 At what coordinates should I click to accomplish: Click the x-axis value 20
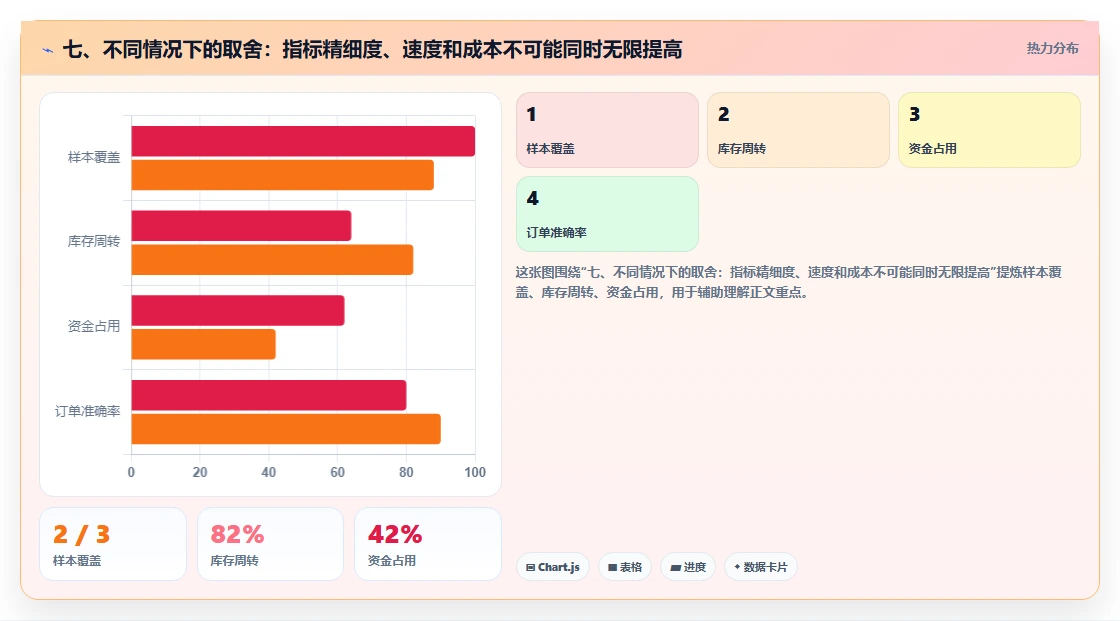(x=200, y=472)
